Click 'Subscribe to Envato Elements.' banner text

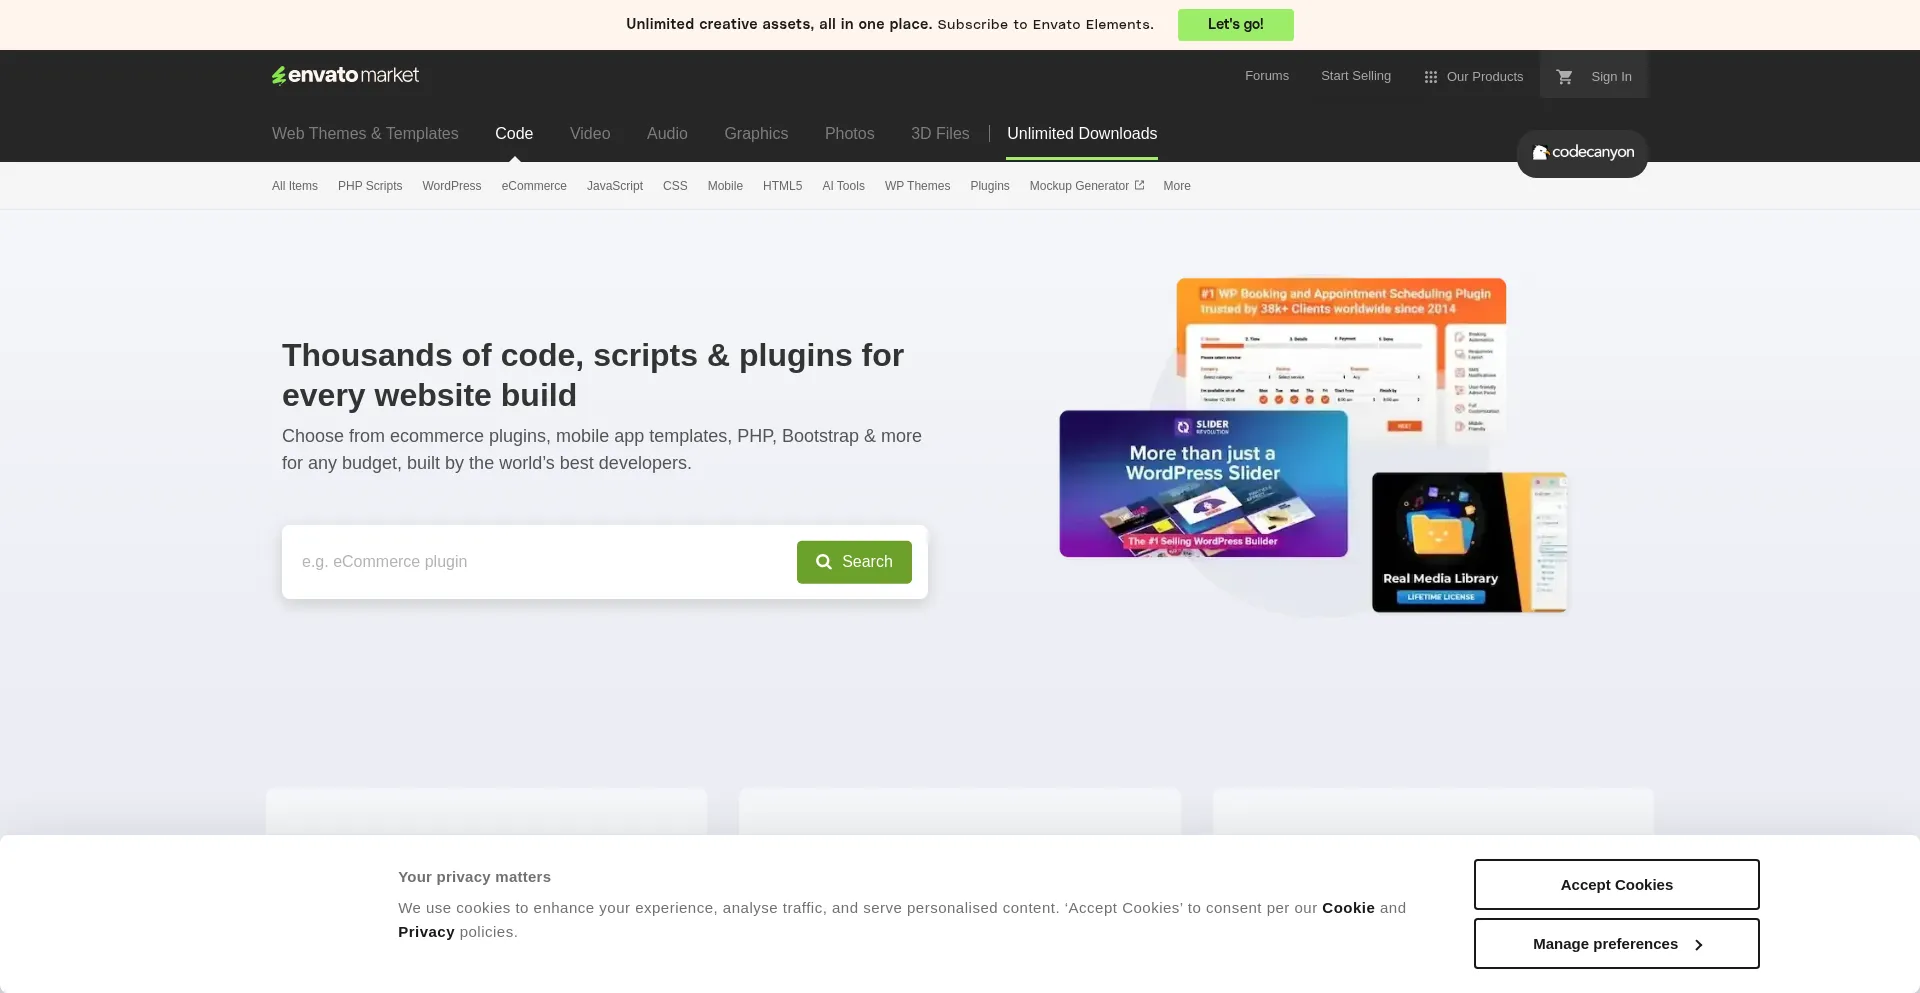(1045, 24)
